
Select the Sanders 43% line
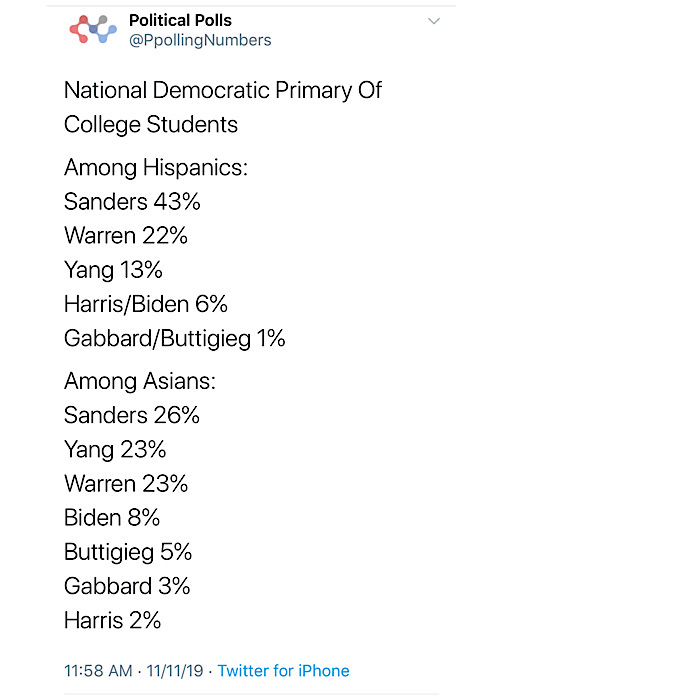(x=132, y=201)
